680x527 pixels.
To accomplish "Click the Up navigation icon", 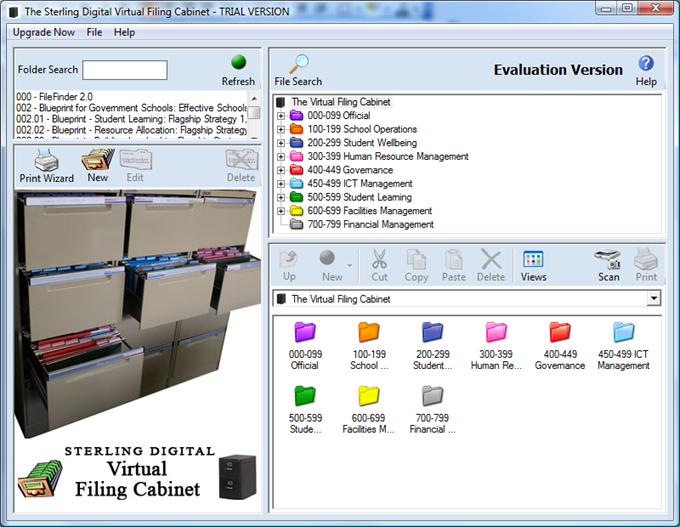I will pyautogui.click(x=289, y=259).
